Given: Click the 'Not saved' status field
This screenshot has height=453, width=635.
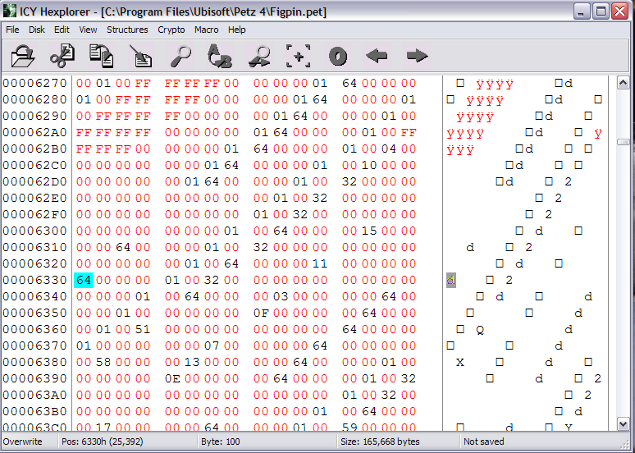Looking at the screenshot, I should (x=484, y=441).
